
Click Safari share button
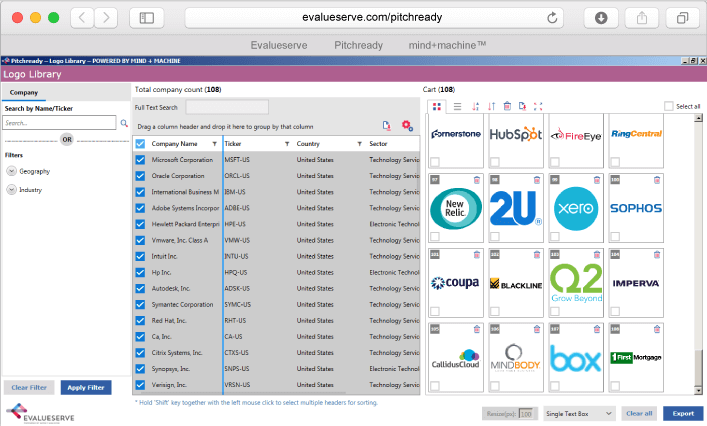642,18
